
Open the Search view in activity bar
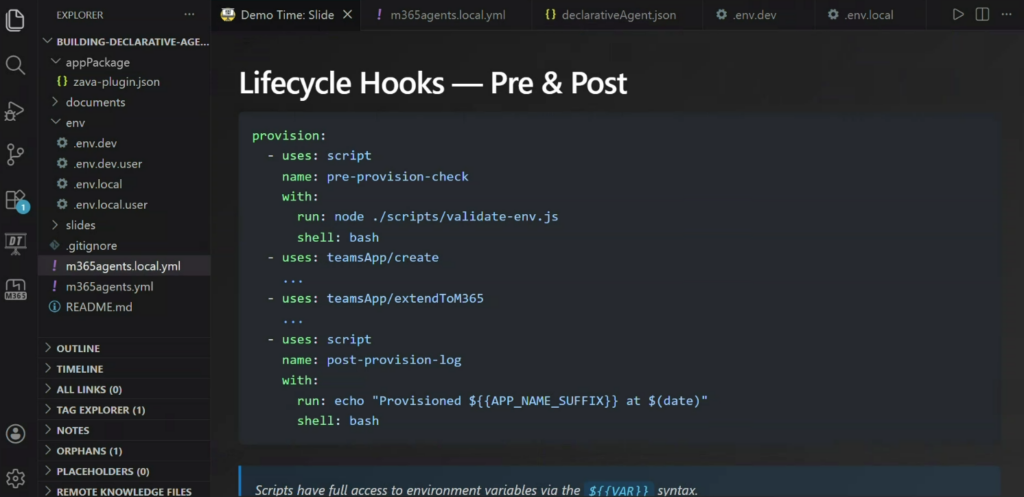pos(15,65)
